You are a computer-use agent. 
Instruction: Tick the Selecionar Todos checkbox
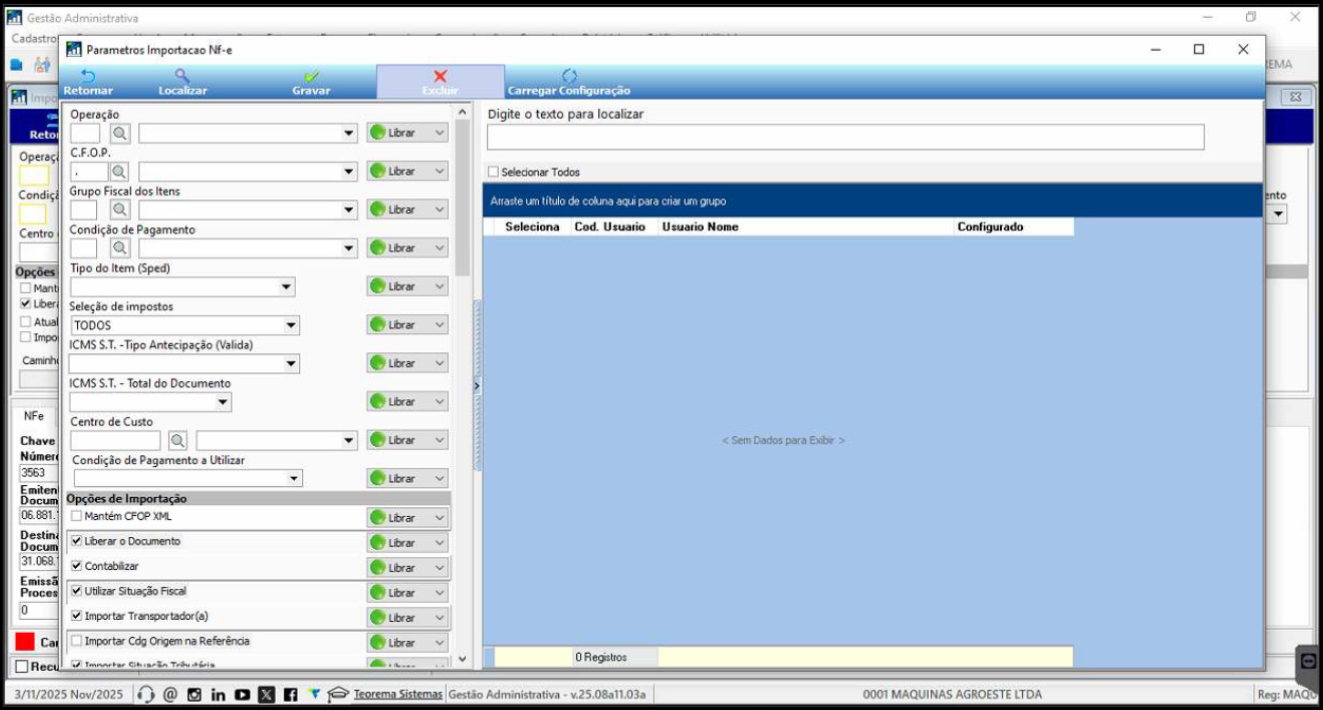493,172
